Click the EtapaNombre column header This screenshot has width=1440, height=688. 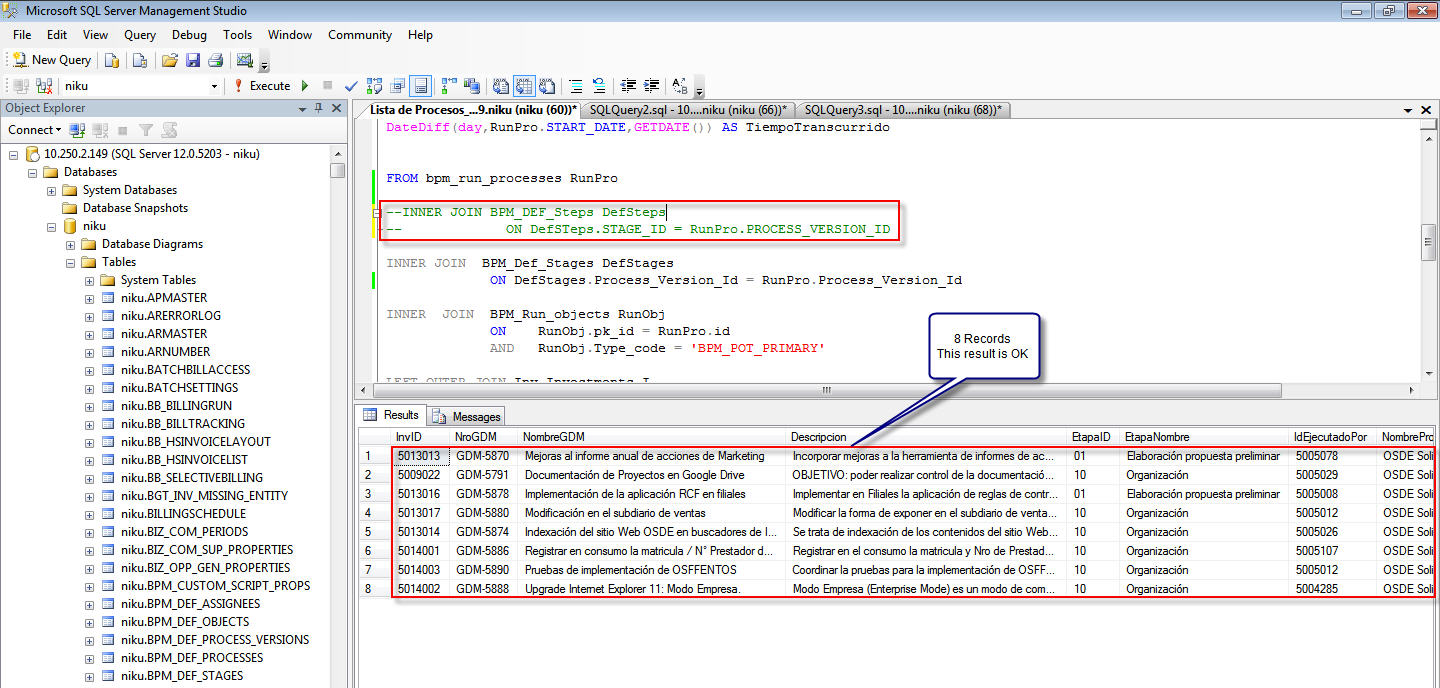[x=1204, y=437]
